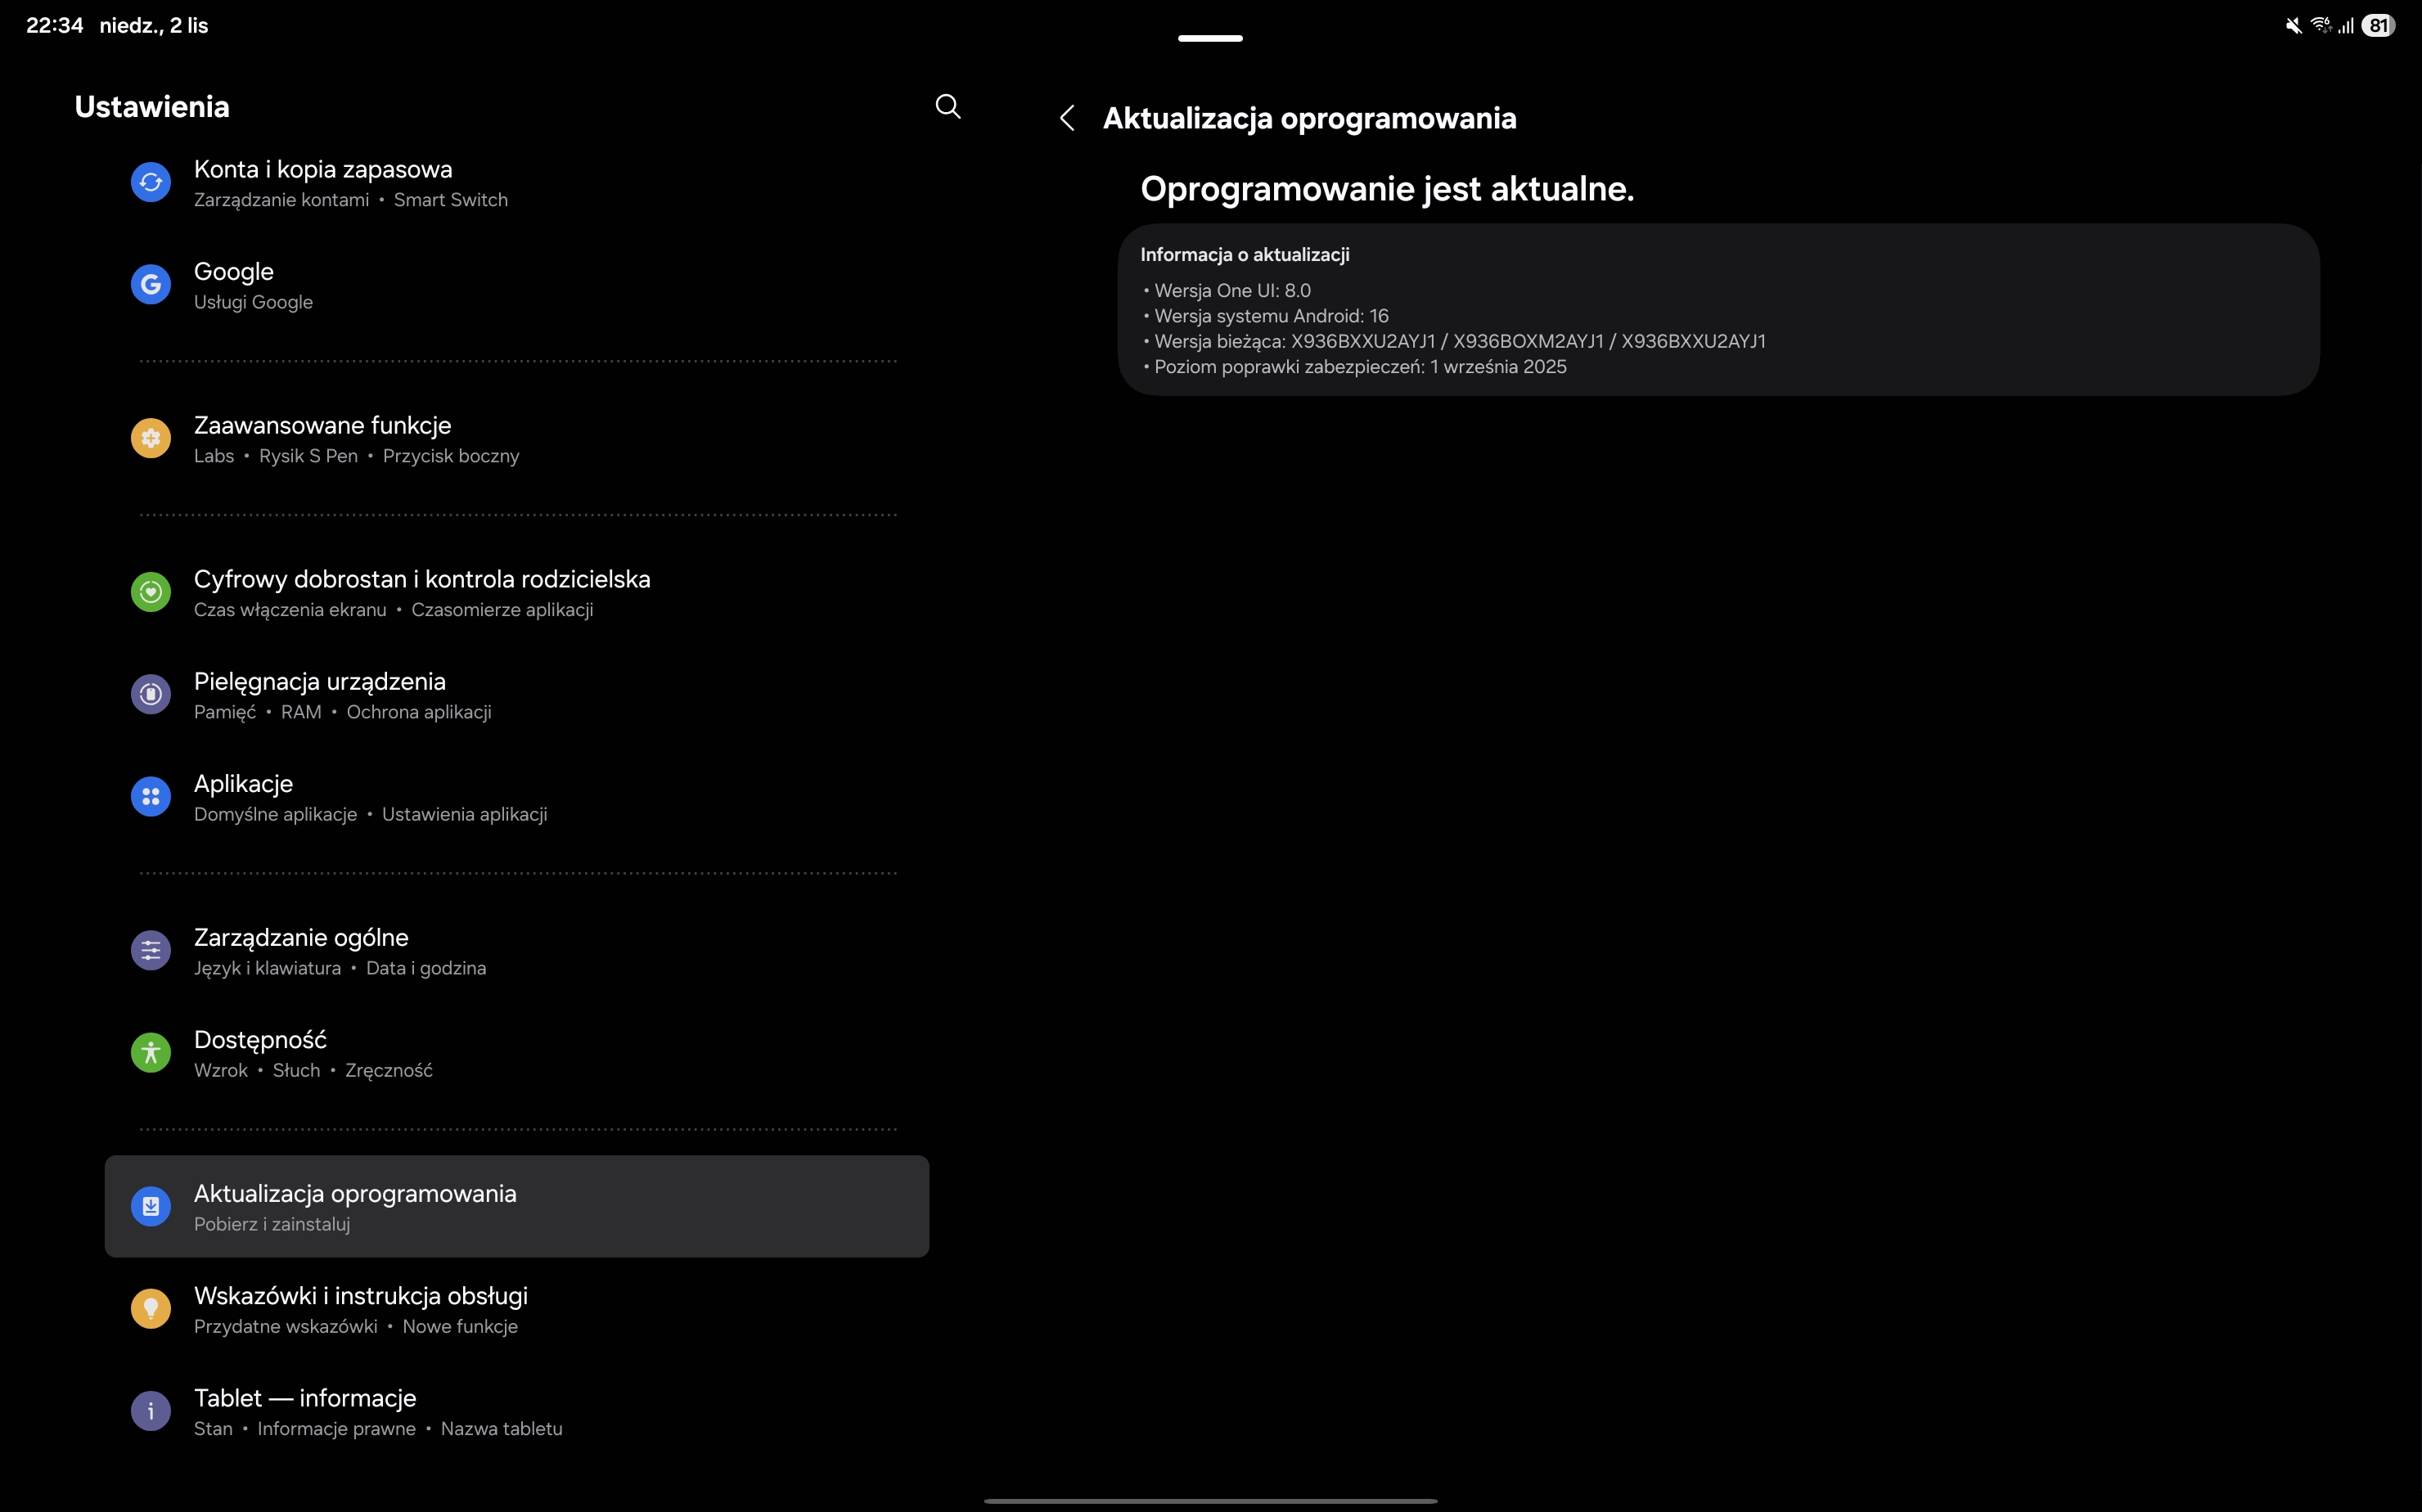Image resolution: width=2422 pixels, height=1512 pixels.
Task: Tap the top center window handle
Action: (x=1210, y=38)
